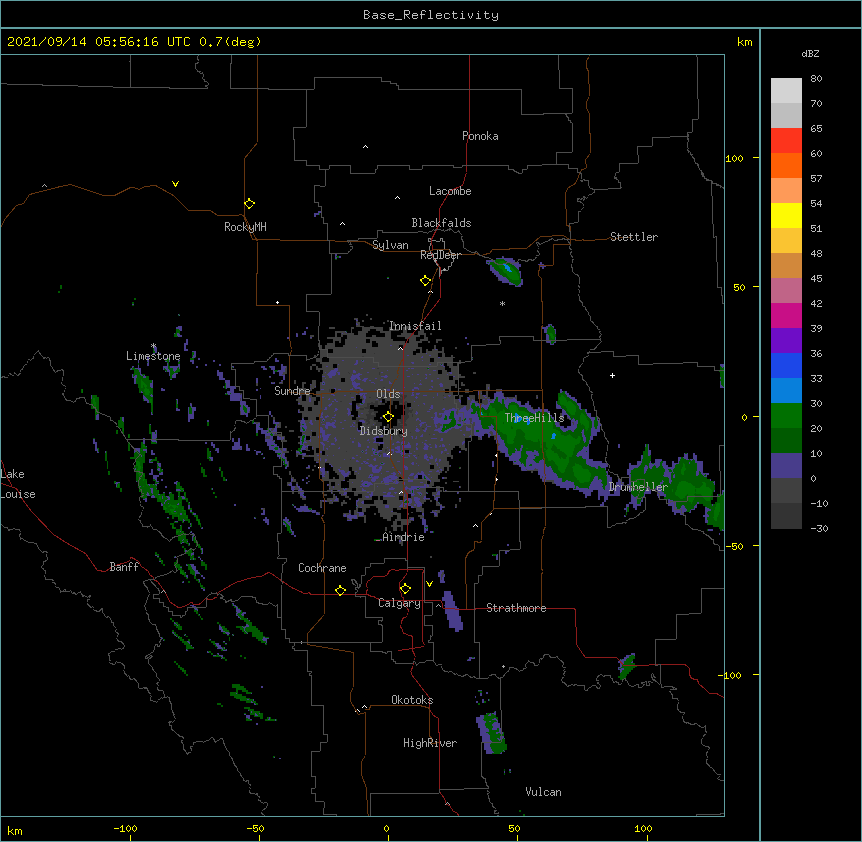This screenshot has width=862, height=842.
Task: Click the Strathmore label
Action: [516, 608]
